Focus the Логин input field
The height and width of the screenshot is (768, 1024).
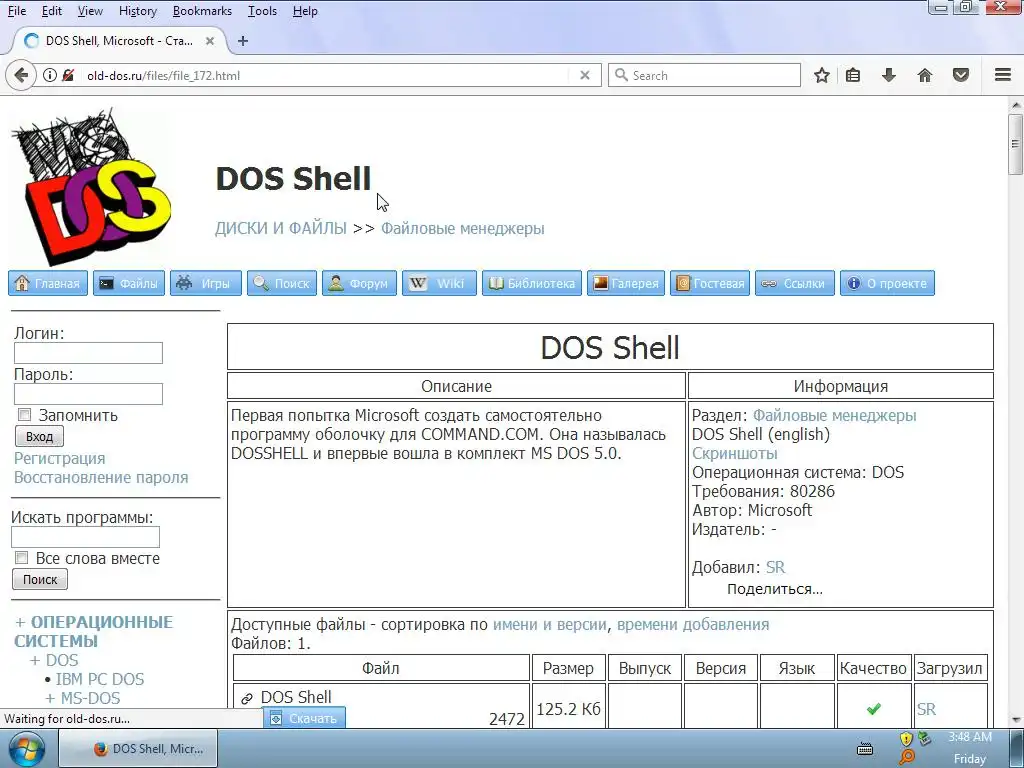pos(88,353)
